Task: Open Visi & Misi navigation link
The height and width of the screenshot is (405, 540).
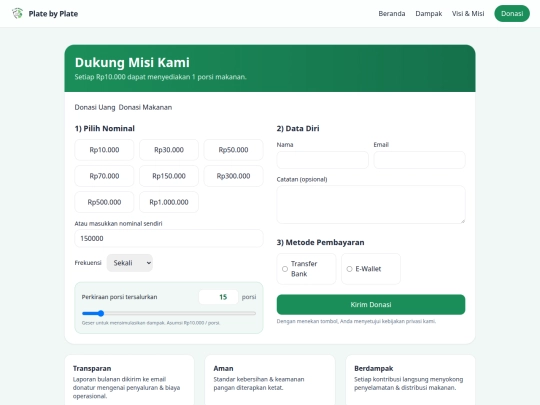Action: [468, 13]
